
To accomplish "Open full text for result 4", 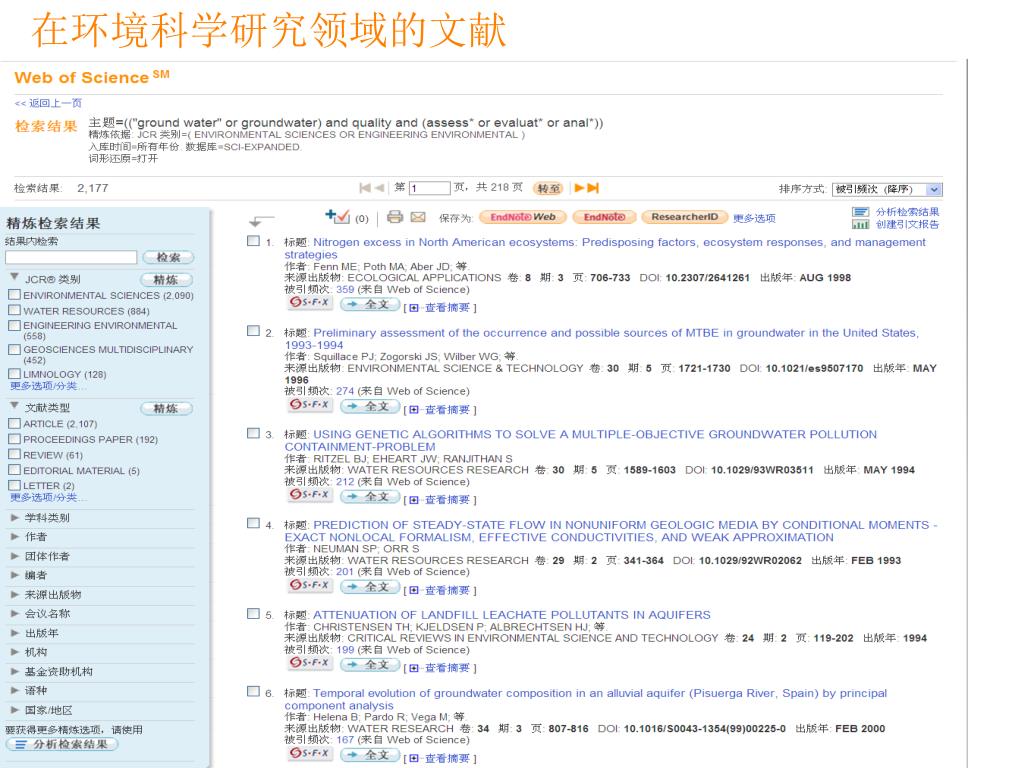I will (x=371, y=586).
